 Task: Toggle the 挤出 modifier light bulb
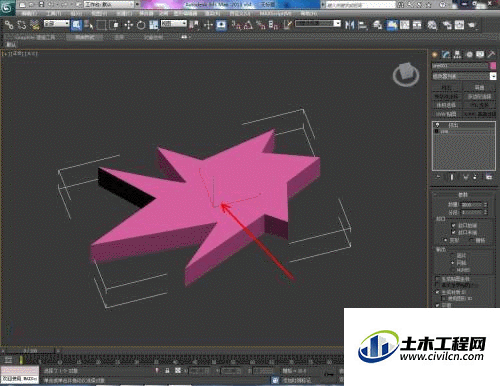pyautogui.click(x=437, y=125)
